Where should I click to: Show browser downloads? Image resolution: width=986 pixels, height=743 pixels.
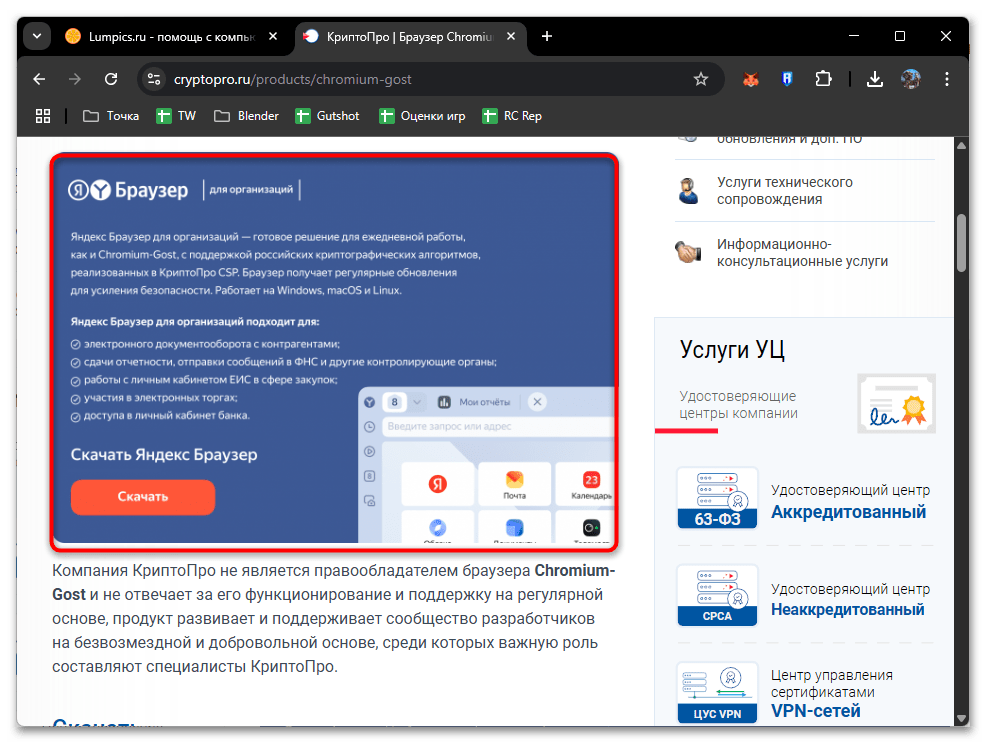tap(875, 79)
